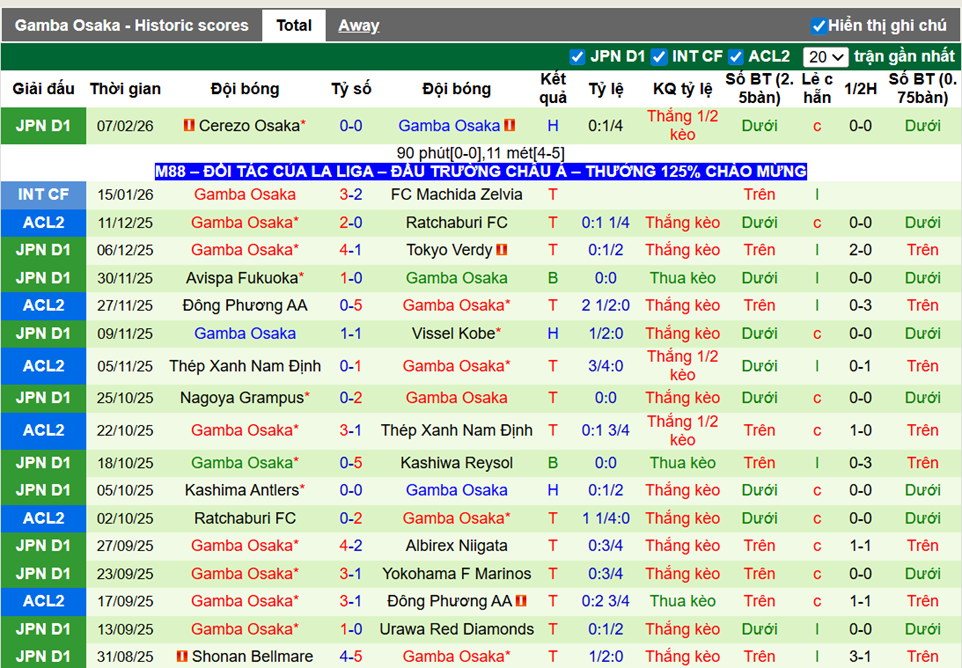Click Thép Xanh Nam Định home team on 05/11/25

coord(245,366)
